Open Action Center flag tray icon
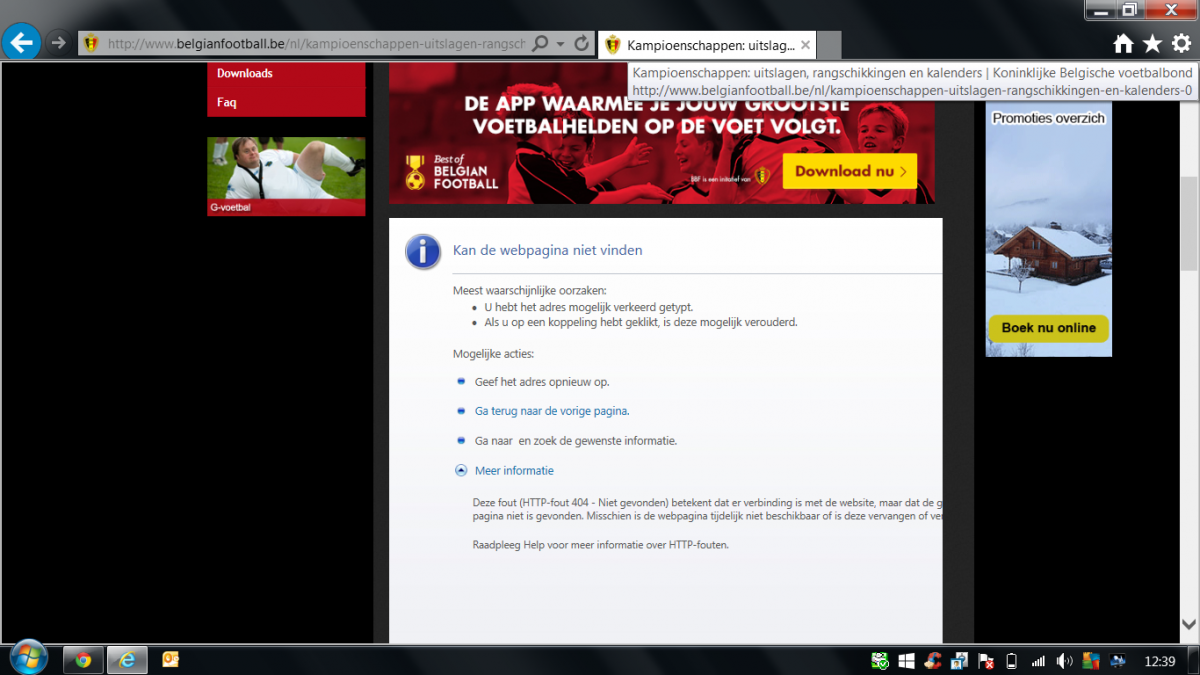1200x675 pixels. tap(985, 661)
